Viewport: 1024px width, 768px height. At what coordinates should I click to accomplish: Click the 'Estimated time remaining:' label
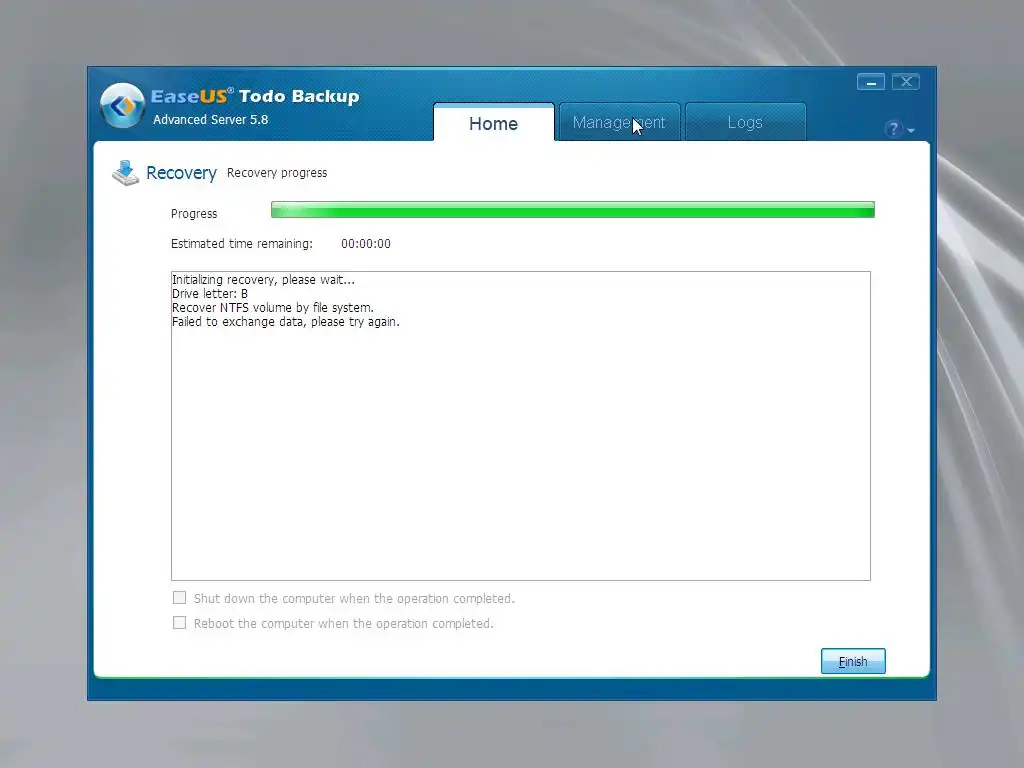(242, 244)
